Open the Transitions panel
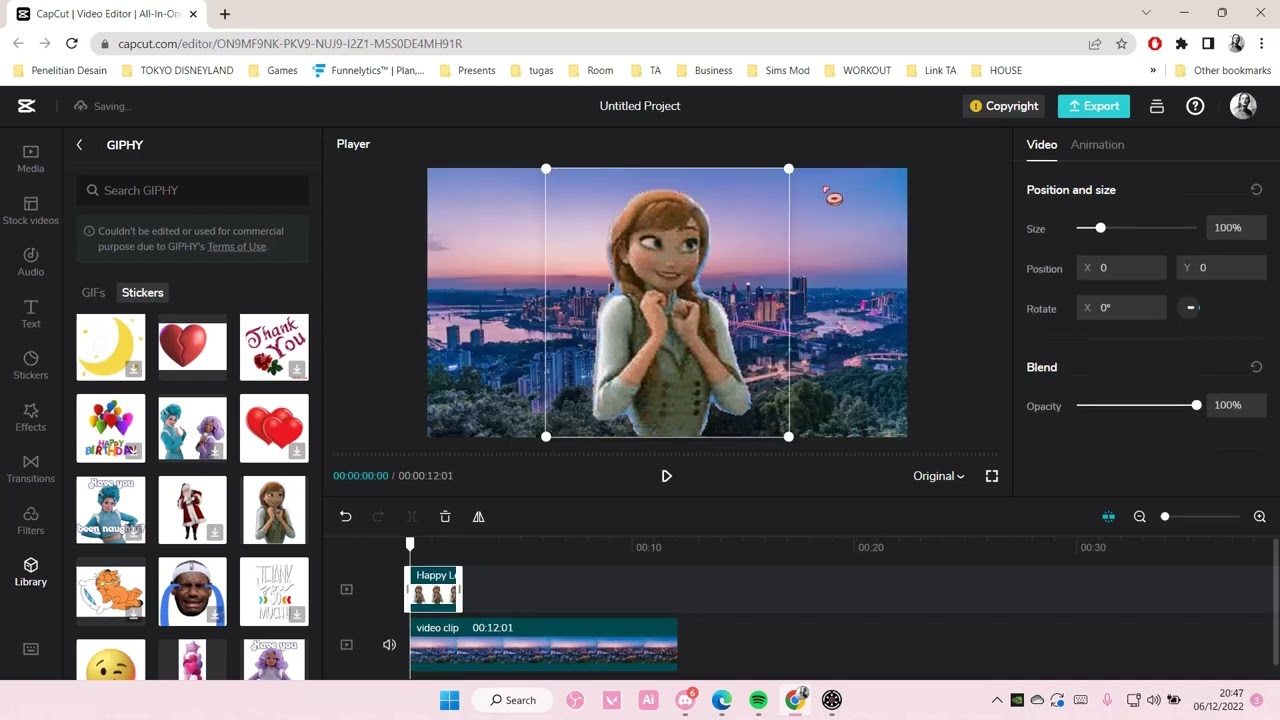 (31, 469)
